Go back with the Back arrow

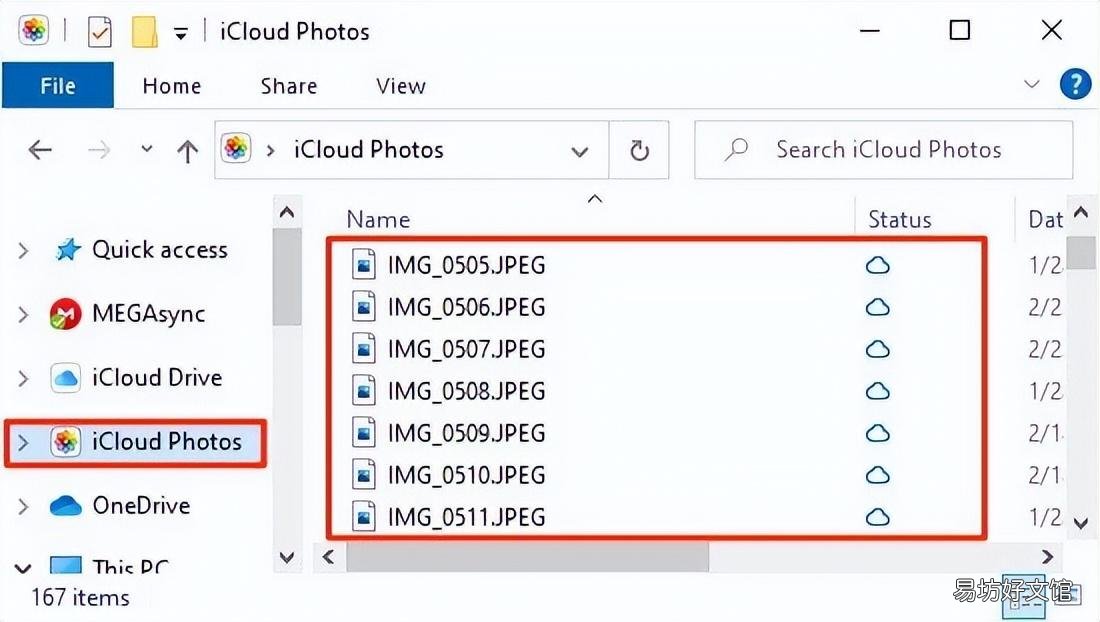pyautogui.click(x=40, y=149)
